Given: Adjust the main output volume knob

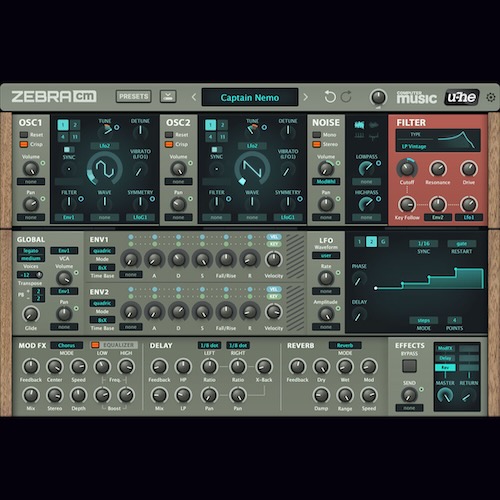Looking at the screenshot, I should 378,97.
